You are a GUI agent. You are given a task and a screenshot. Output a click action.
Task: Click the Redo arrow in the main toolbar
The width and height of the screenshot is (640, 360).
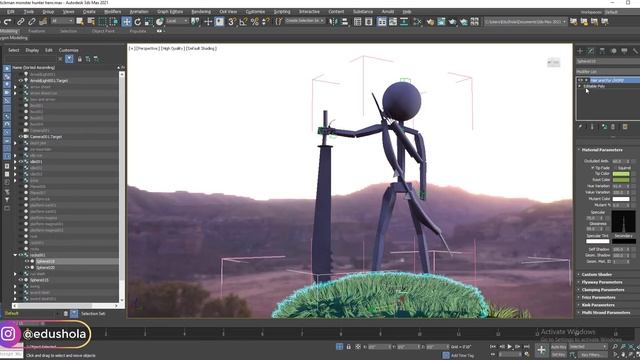pos(8,22)
